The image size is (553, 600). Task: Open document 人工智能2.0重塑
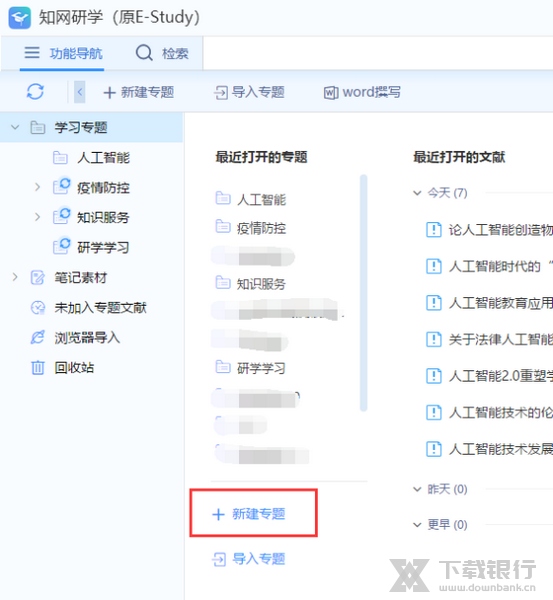(501, 376)
